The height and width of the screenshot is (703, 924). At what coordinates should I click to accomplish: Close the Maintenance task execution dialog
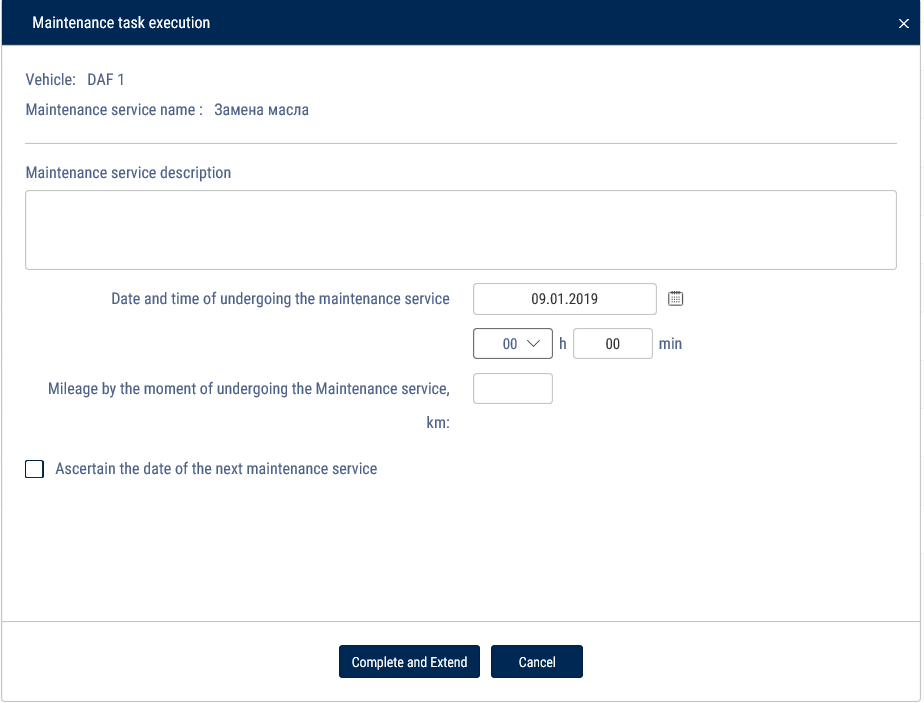(x=903, y=24)
